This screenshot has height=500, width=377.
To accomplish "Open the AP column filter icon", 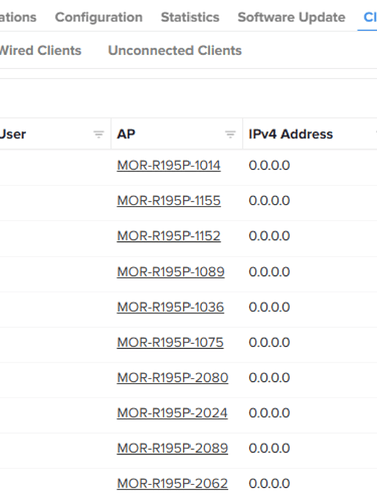I will coord(230,134).
